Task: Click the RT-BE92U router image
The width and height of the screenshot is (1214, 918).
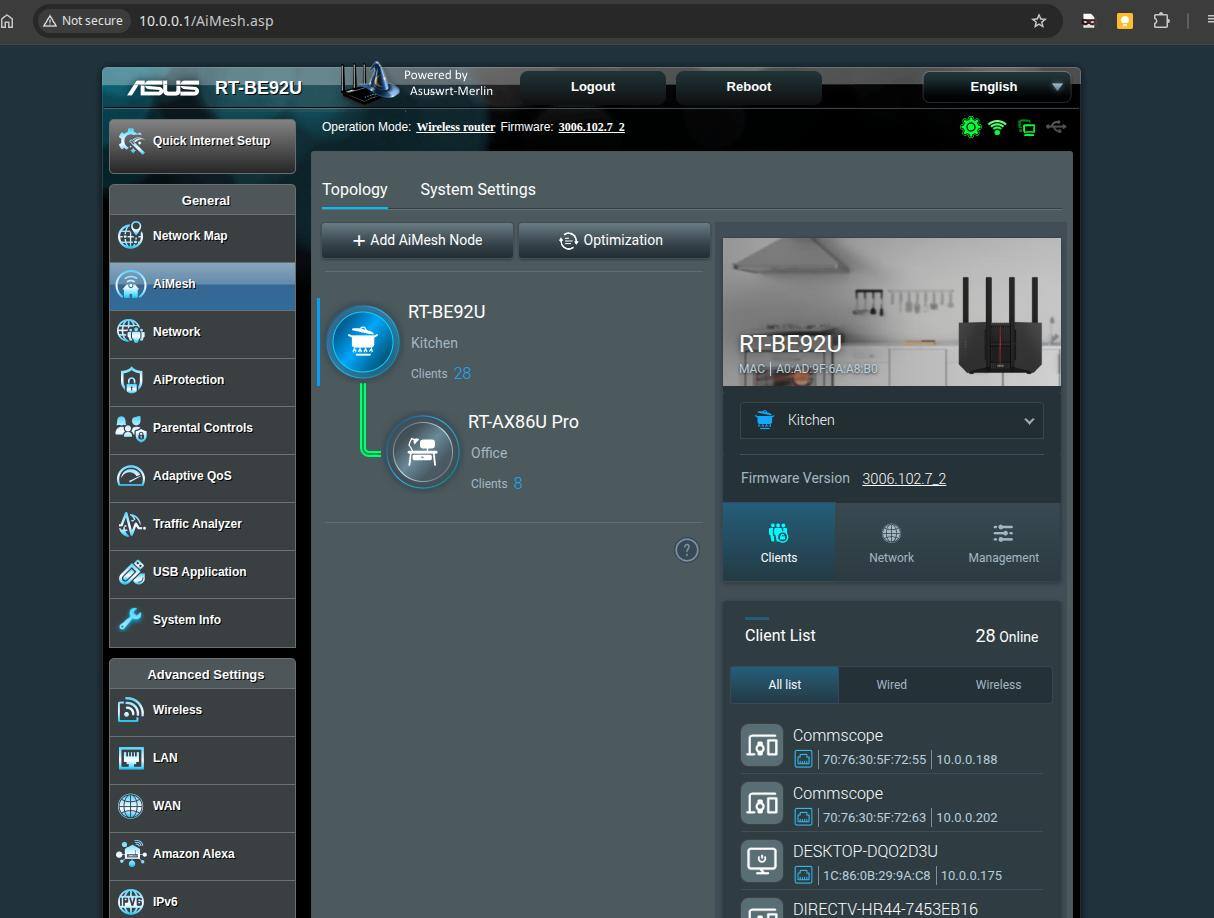Action: 1000,326
